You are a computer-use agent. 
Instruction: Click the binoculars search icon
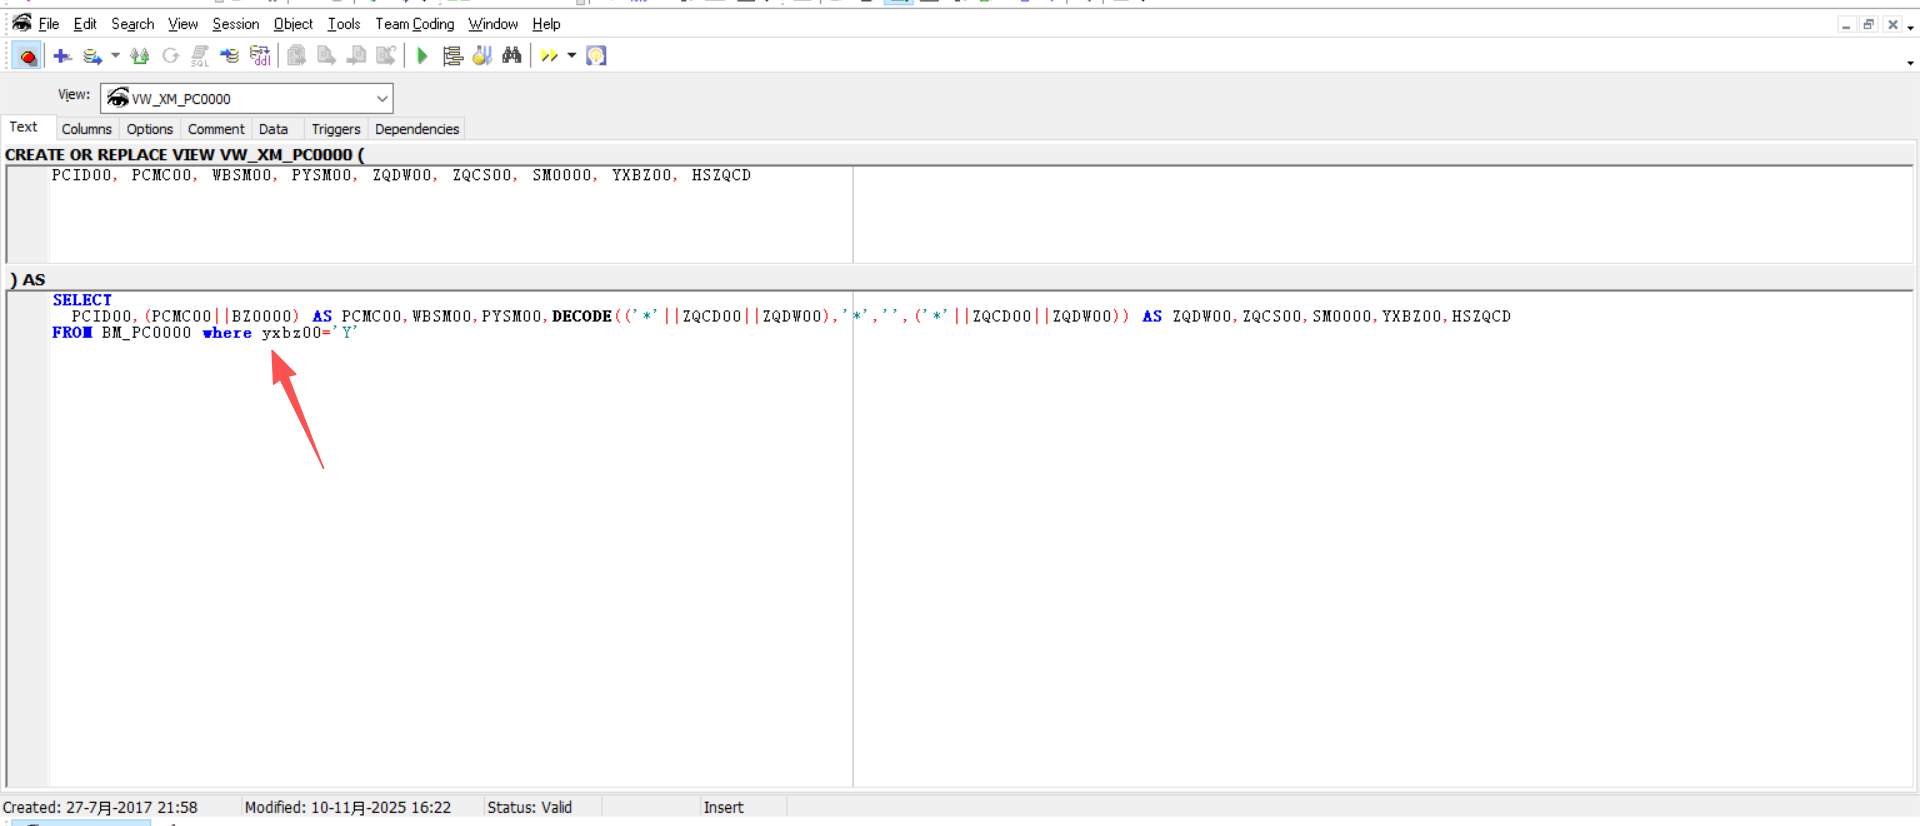click(512, 56)
